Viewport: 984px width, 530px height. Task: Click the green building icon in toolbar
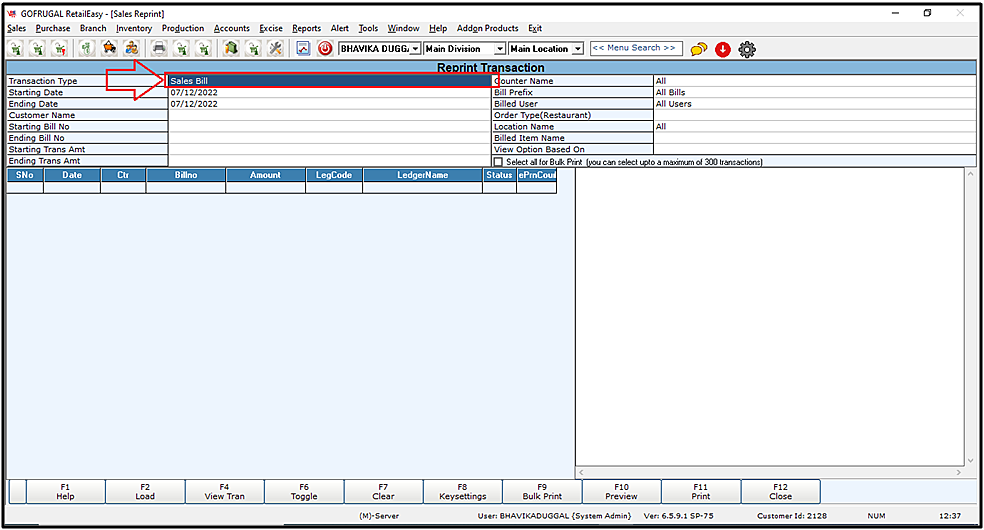point(230,48)
